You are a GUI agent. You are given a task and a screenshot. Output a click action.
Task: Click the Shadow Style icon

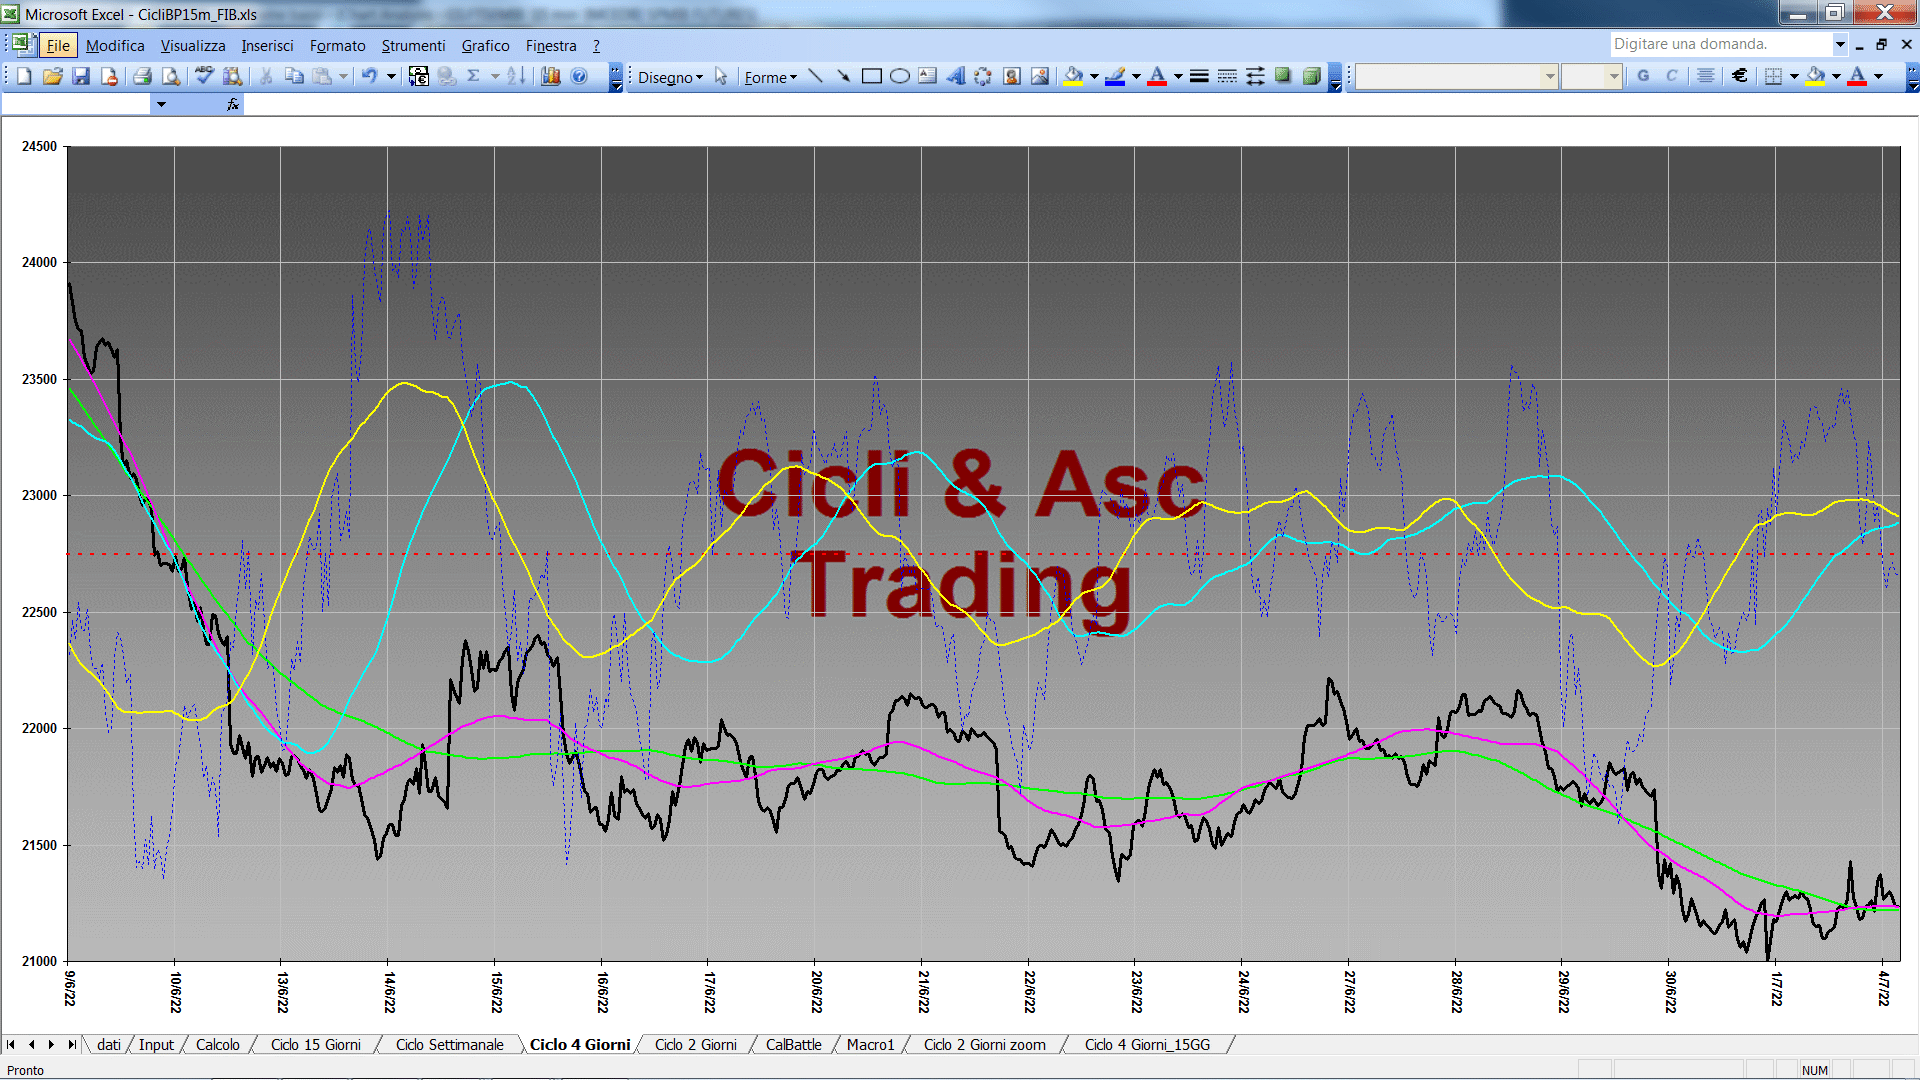pyautogui.click(x=1283, y=76)
